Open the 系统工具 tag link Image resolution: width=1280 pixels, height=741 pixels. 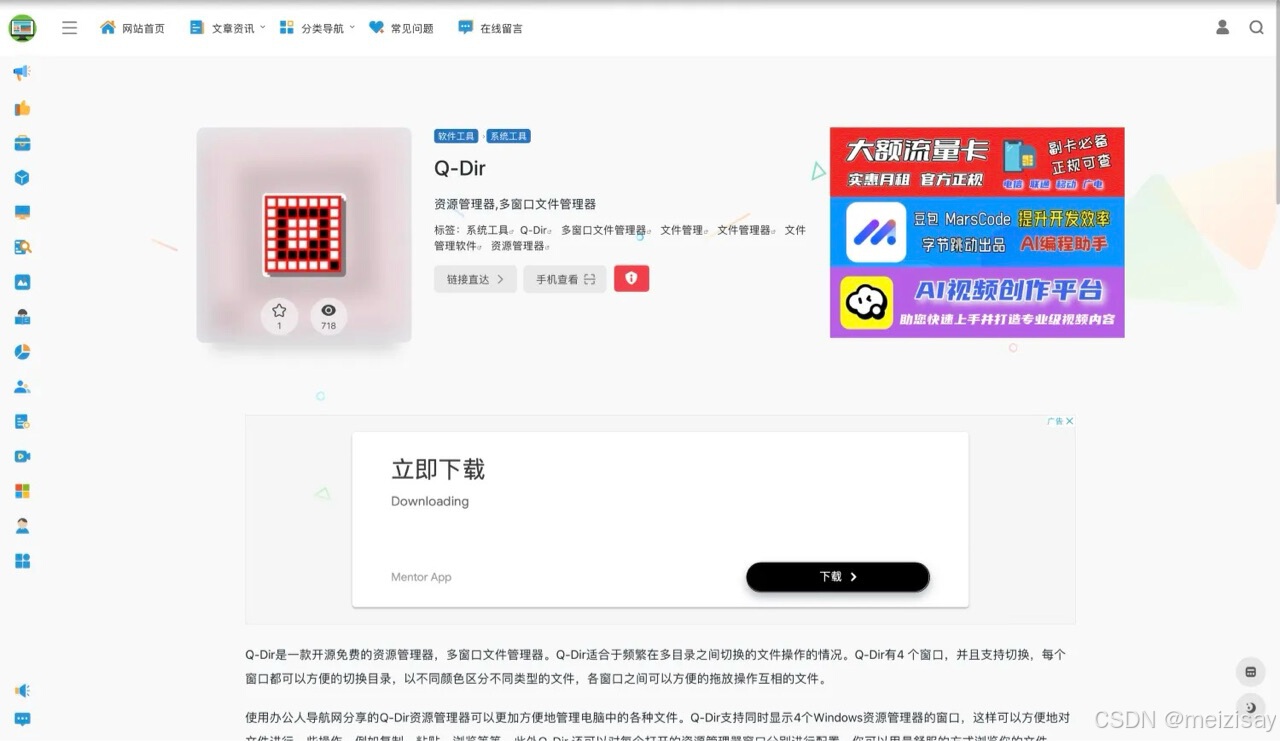(489, 230)
